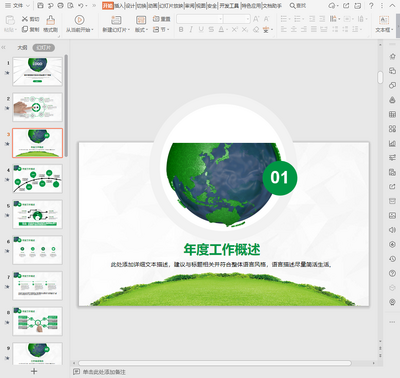Toggle left text alignment
This screenshot has height=378, width=400.
point(284,30)
